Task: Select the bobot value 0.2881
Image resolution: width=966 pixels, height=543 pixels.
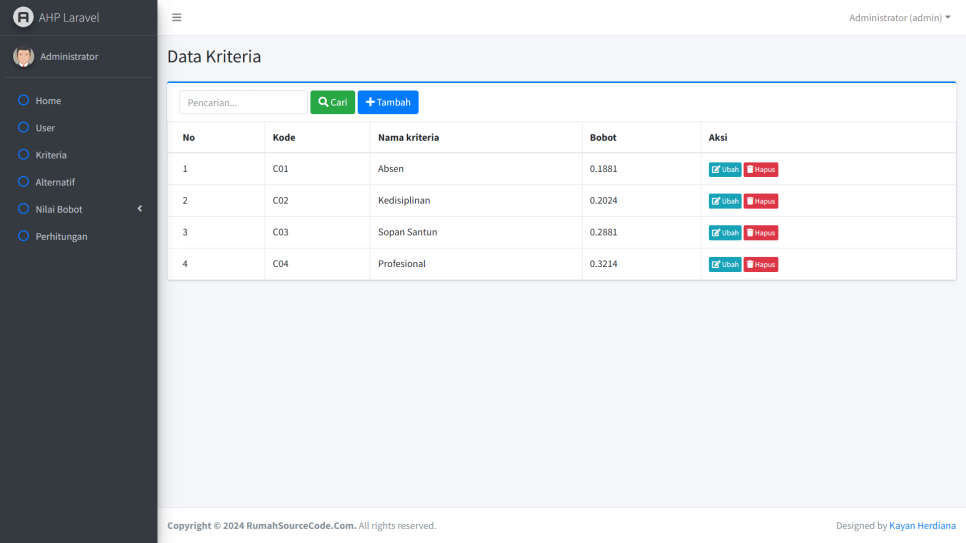Action: click(603, 232)
